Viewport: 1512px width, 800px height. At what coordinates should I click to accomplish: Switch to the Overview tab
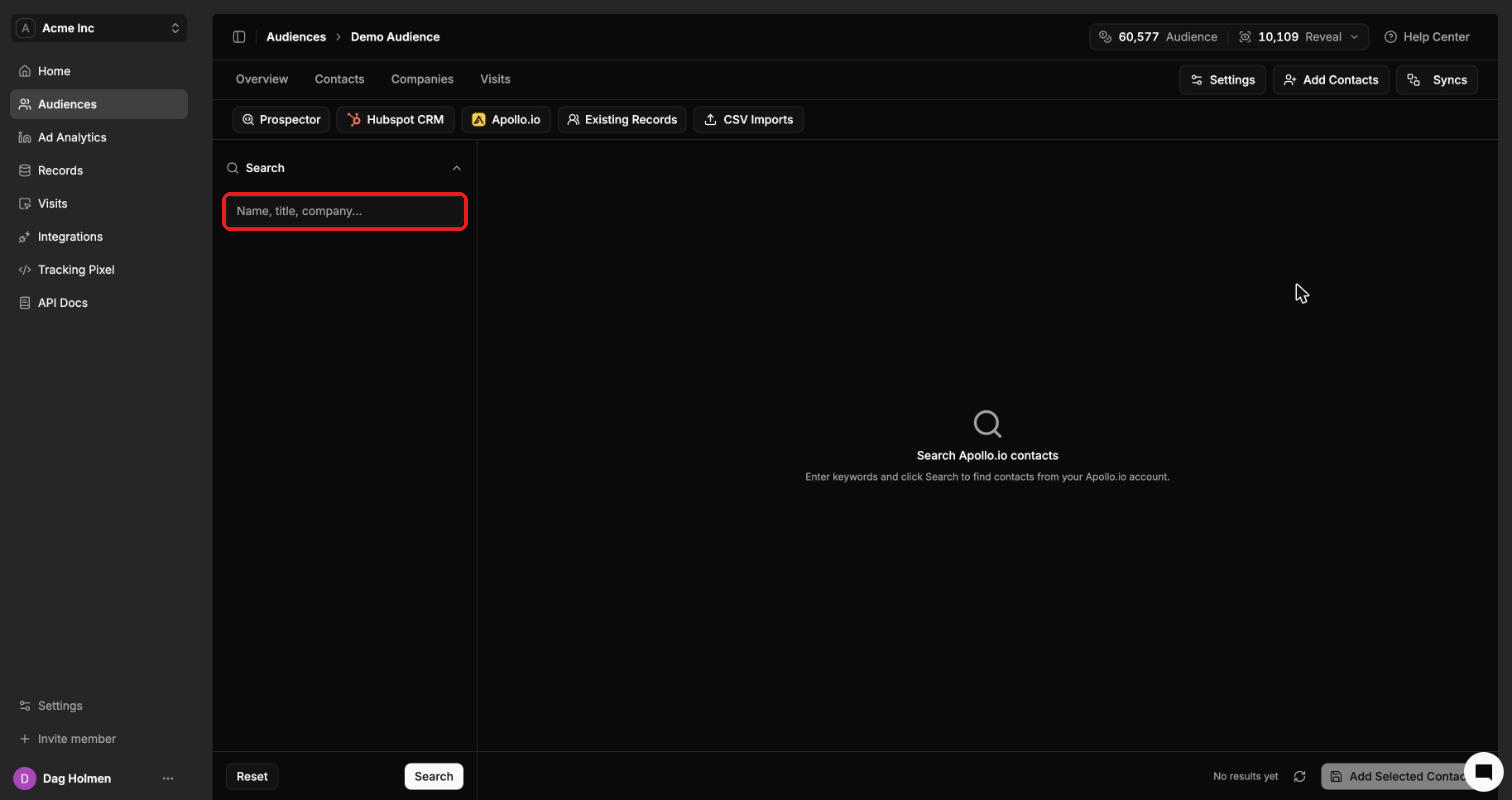262,79
